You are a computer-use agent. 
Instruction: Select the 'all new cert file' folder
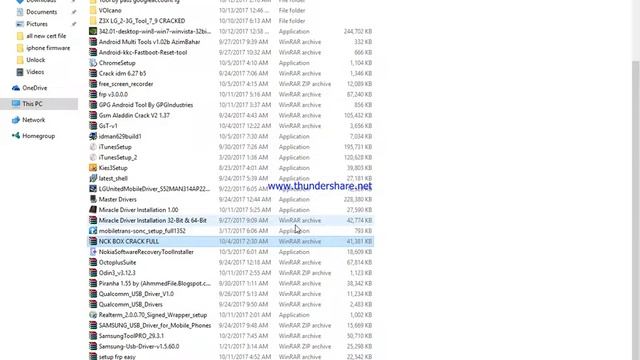coord(46,36)
